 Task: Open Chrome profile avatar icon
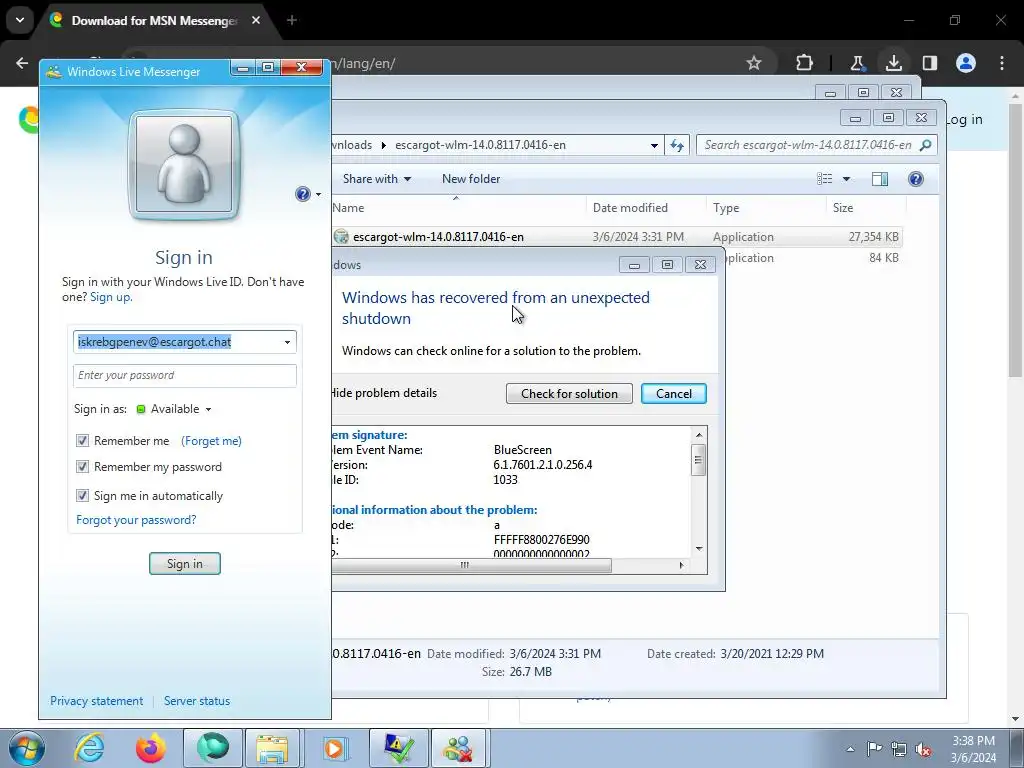click(x=966, y=63)
